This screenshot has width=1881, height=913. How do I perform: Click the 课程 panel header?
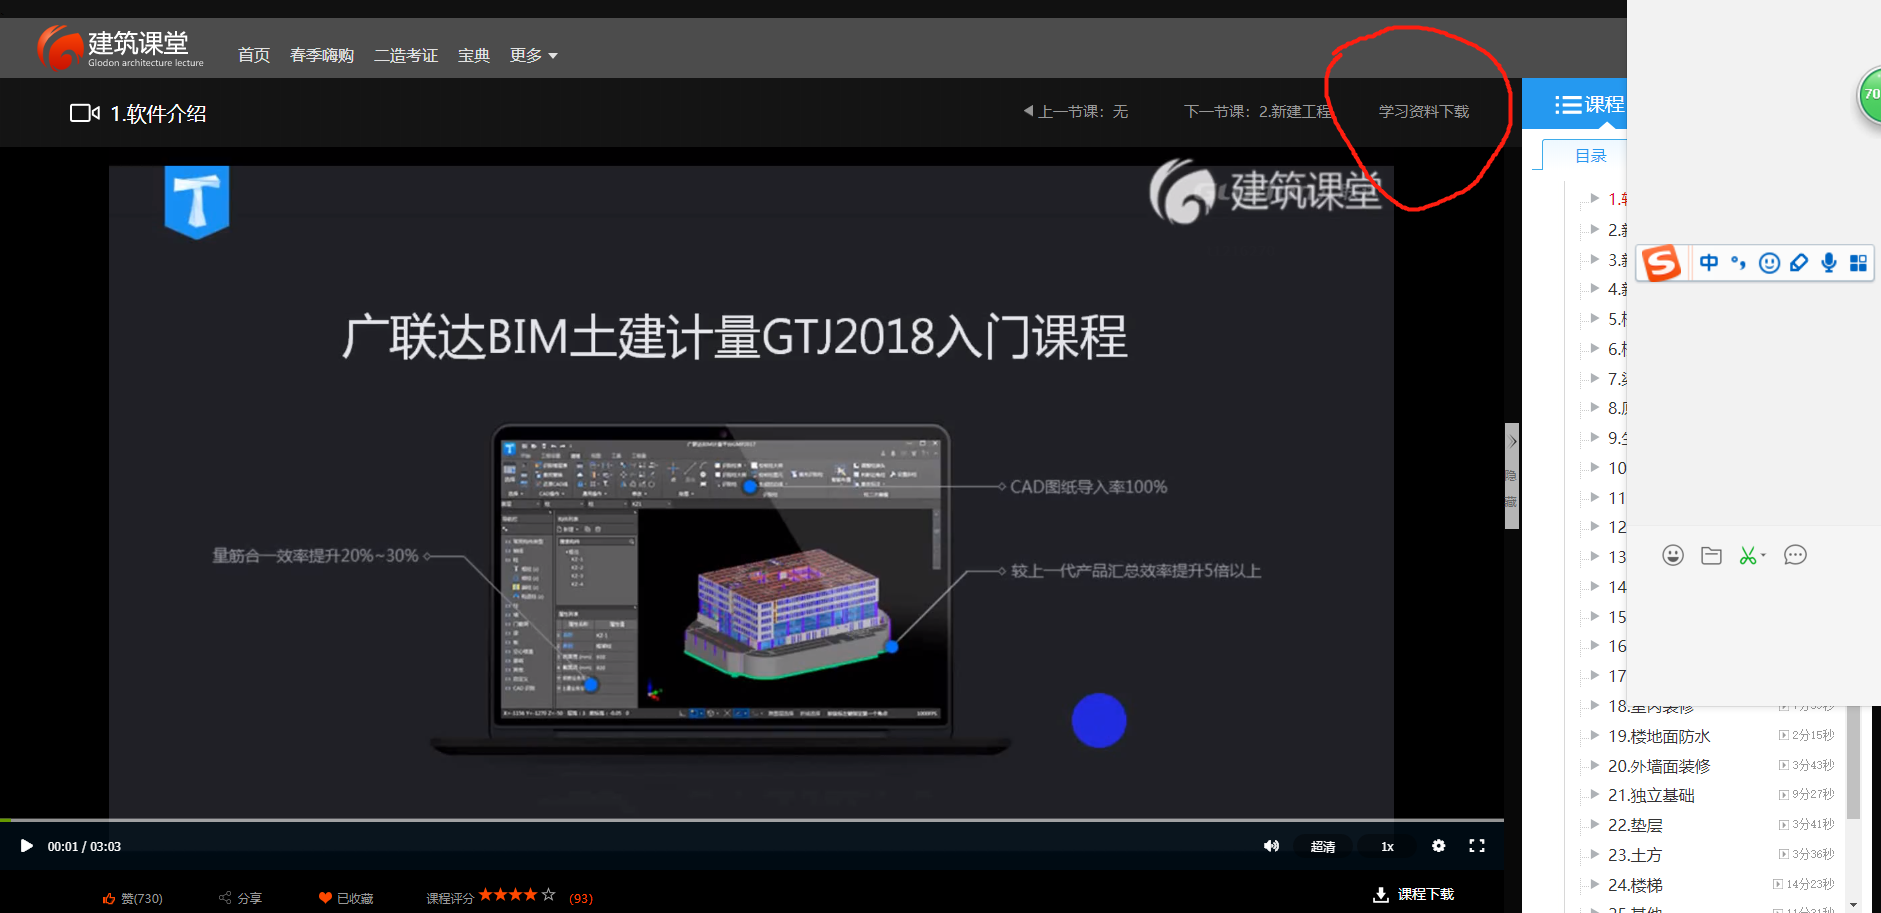1590,104
